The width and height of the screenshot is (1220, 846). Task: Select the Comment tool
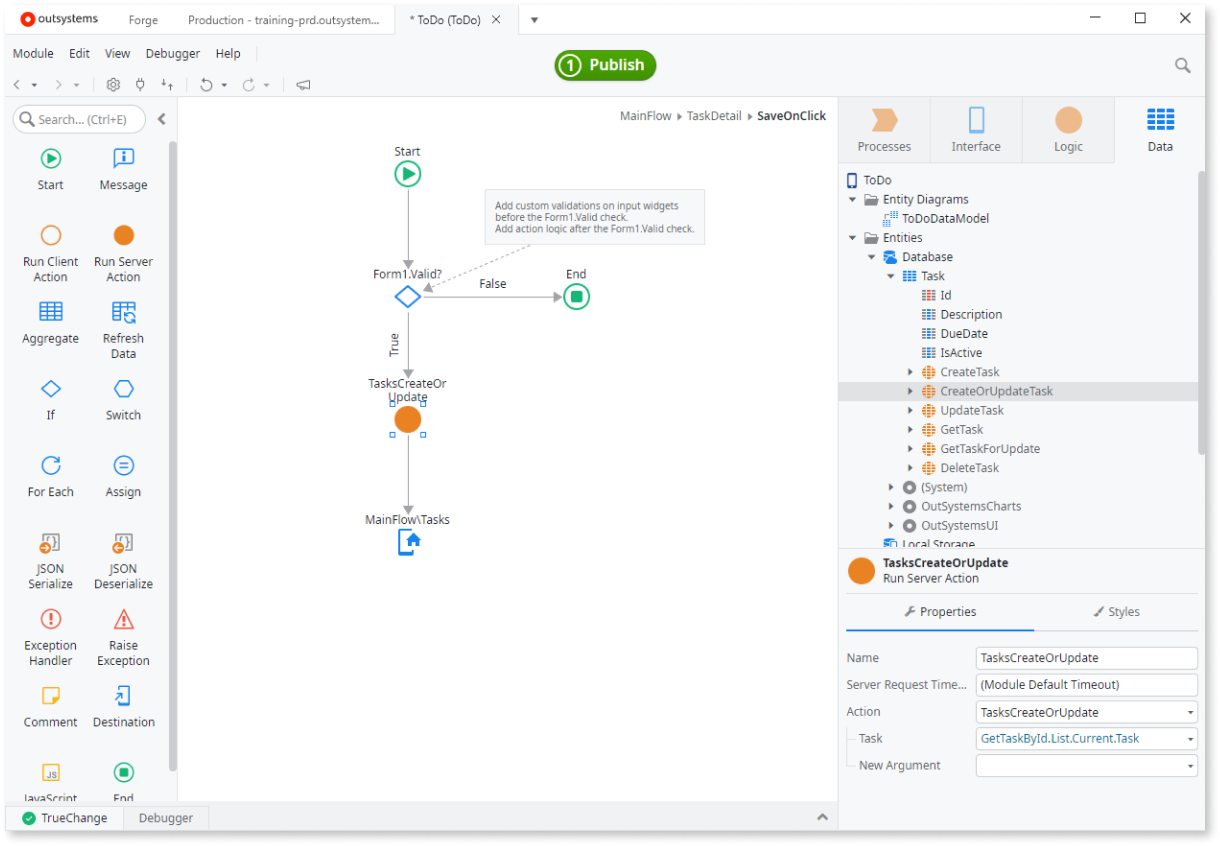coord(50,700)
